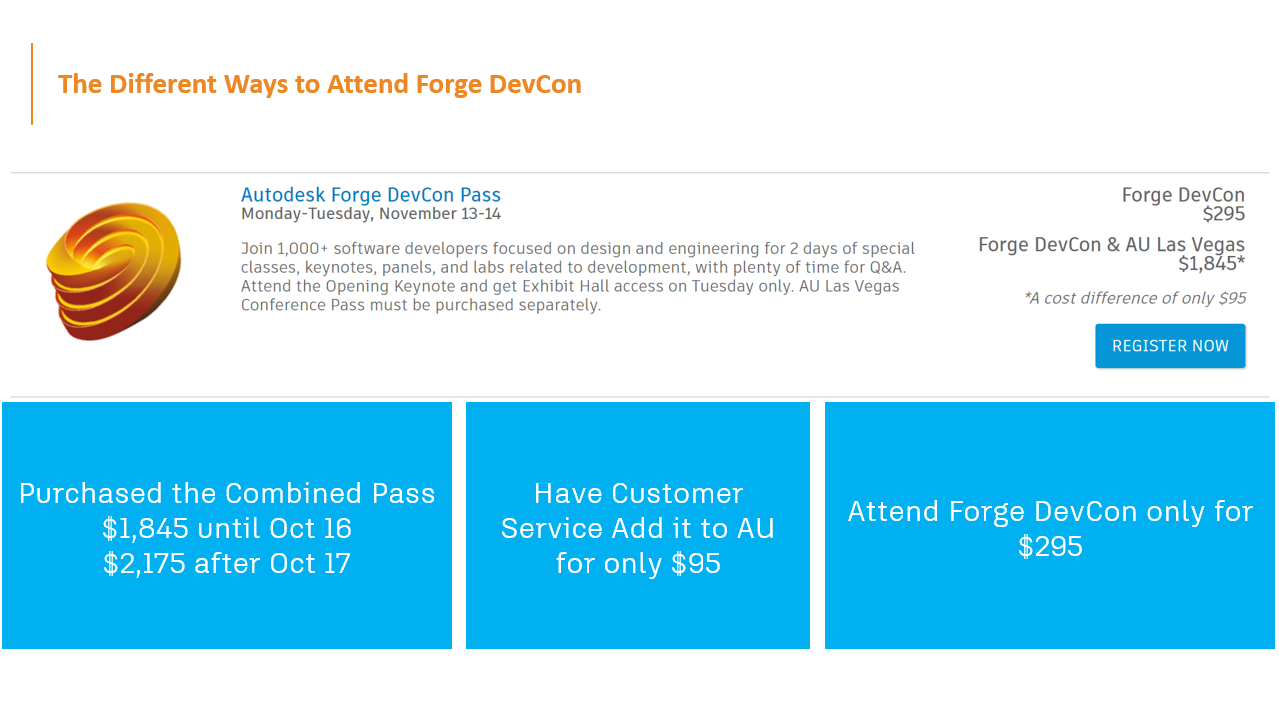Click the $1,845* combined price text
Image resolution: width=1279 pixels, height=710 pixels.
[1211, 264]
